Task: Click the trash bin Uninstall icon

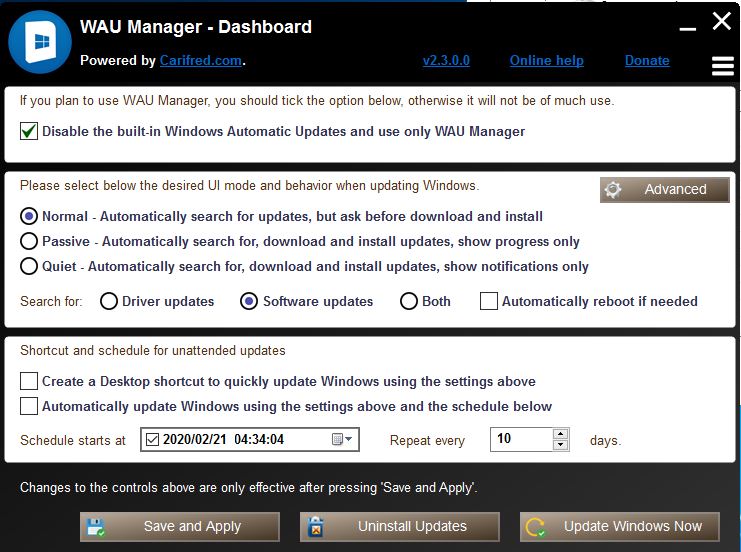Action: click(x=315, y=527)
